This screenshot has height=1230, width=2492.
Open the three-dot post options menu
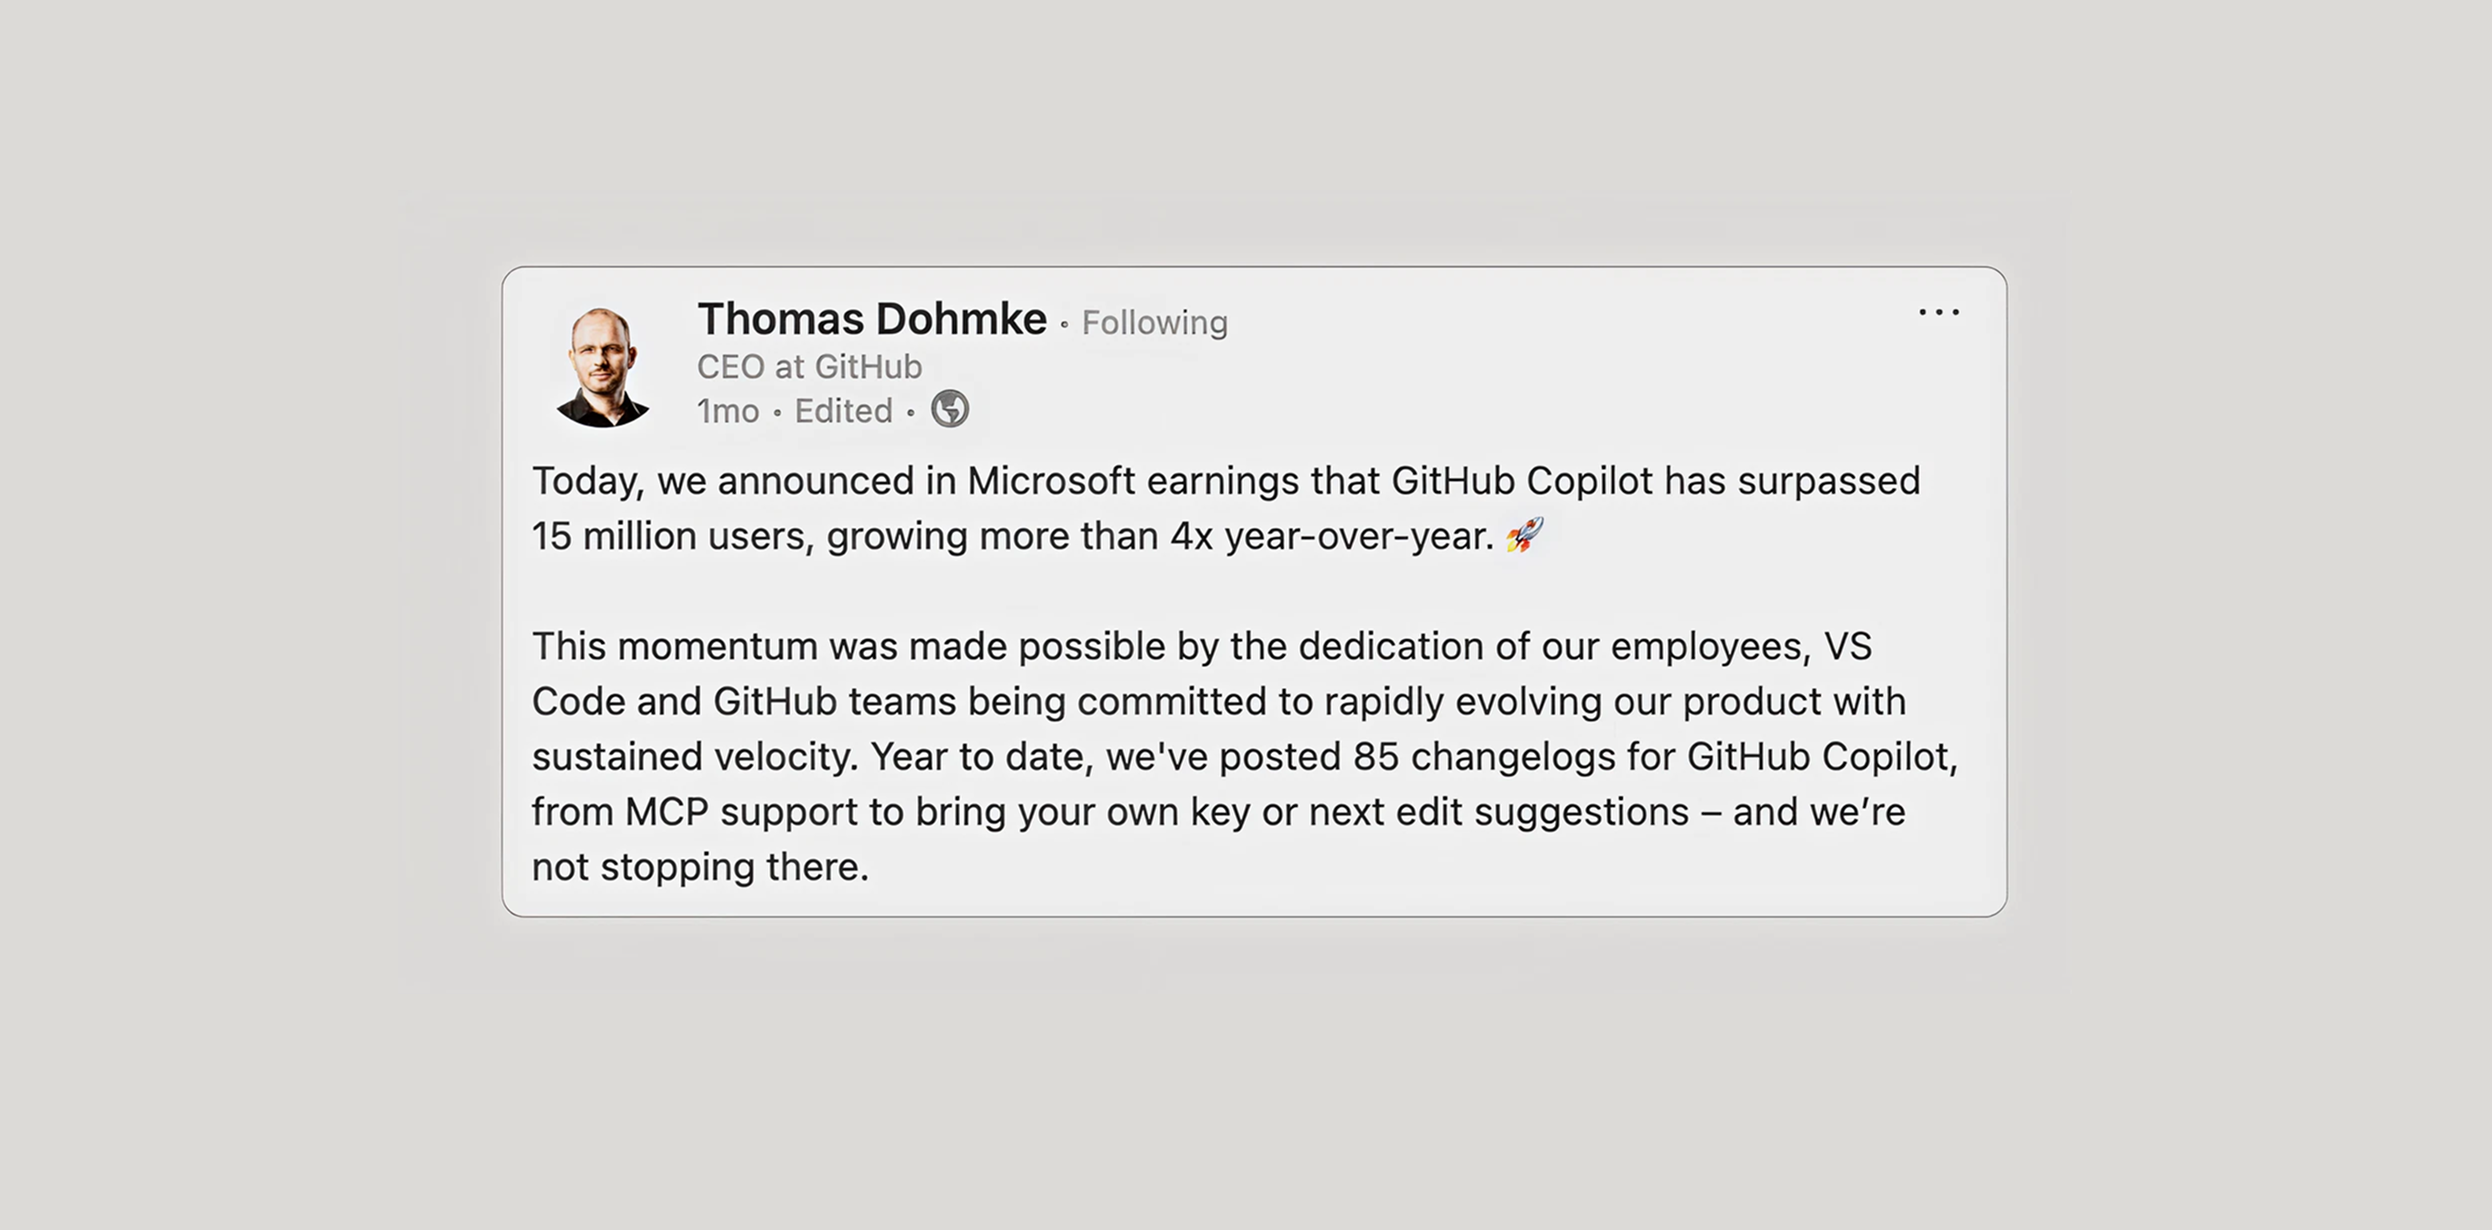1939,313
